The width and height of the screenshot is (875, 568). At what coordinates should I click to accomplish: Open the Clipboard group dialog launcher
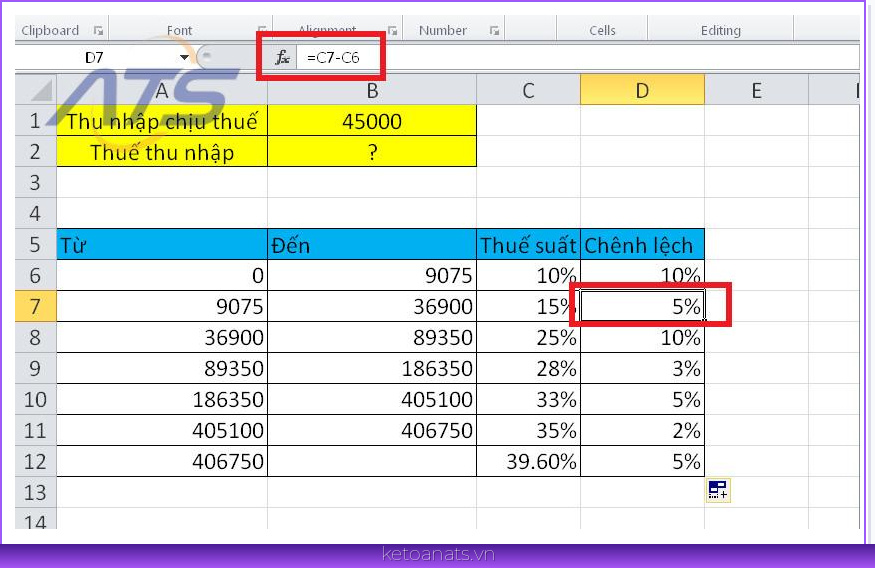click(98, 31)
